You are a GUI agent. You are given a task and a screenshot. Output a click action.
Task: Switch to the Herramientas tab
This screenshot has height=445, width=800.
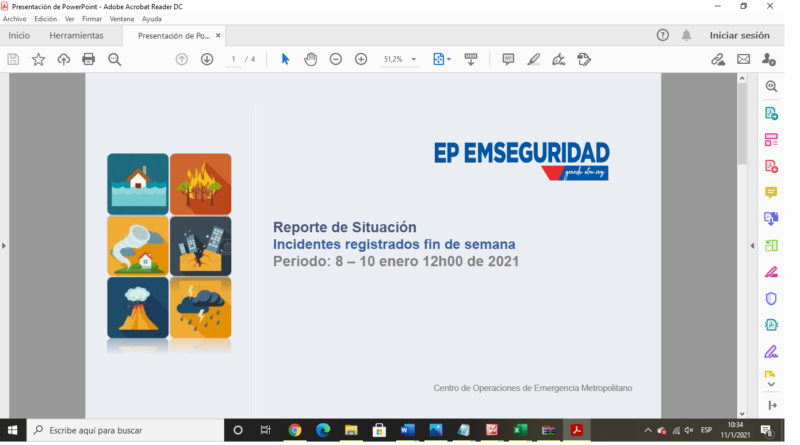point(76,35)
